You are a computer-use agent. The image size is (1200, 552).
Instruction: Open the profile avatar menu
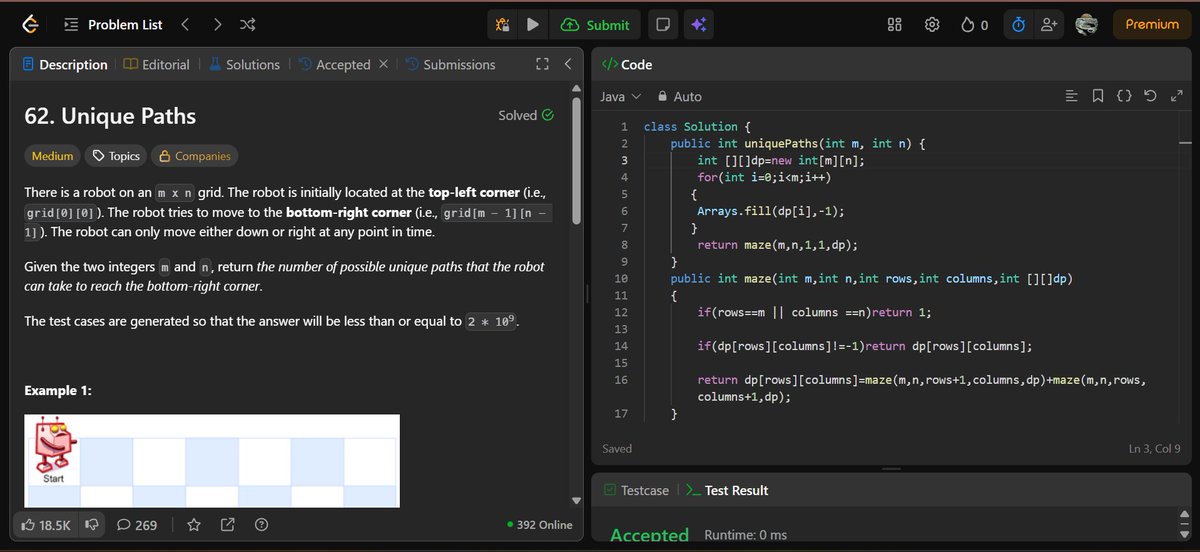coord(1087,25)
